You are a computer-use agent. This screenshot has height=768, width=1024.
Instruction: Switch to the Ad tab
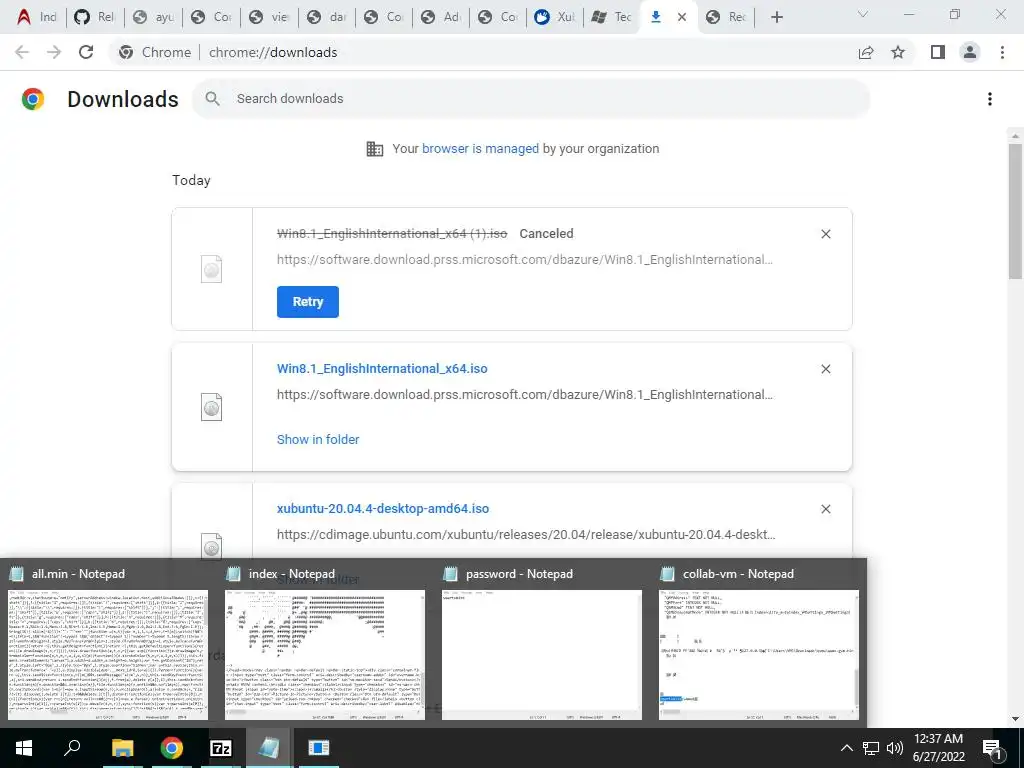(440, 17)
